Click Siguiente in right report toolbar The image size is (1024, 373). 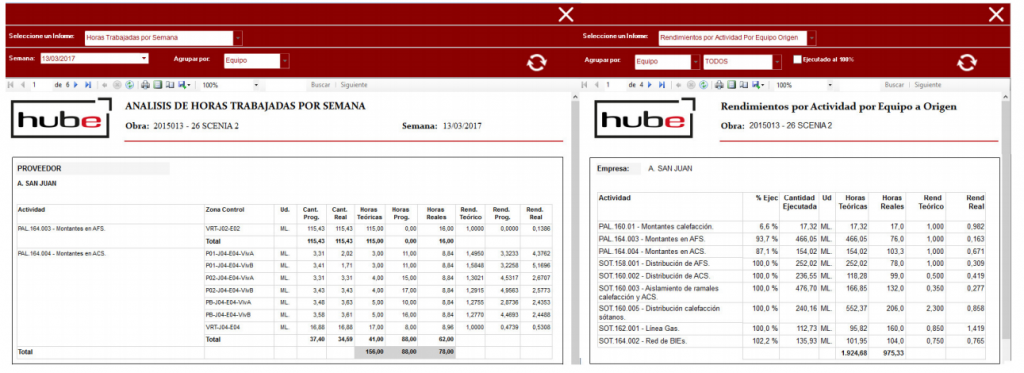928,85
